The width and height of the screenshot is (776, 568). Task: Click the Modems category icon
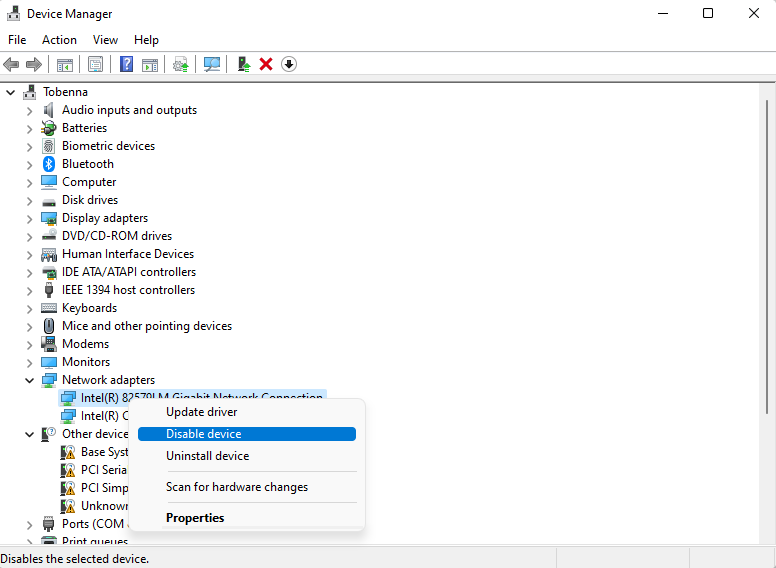coord(48,344)
